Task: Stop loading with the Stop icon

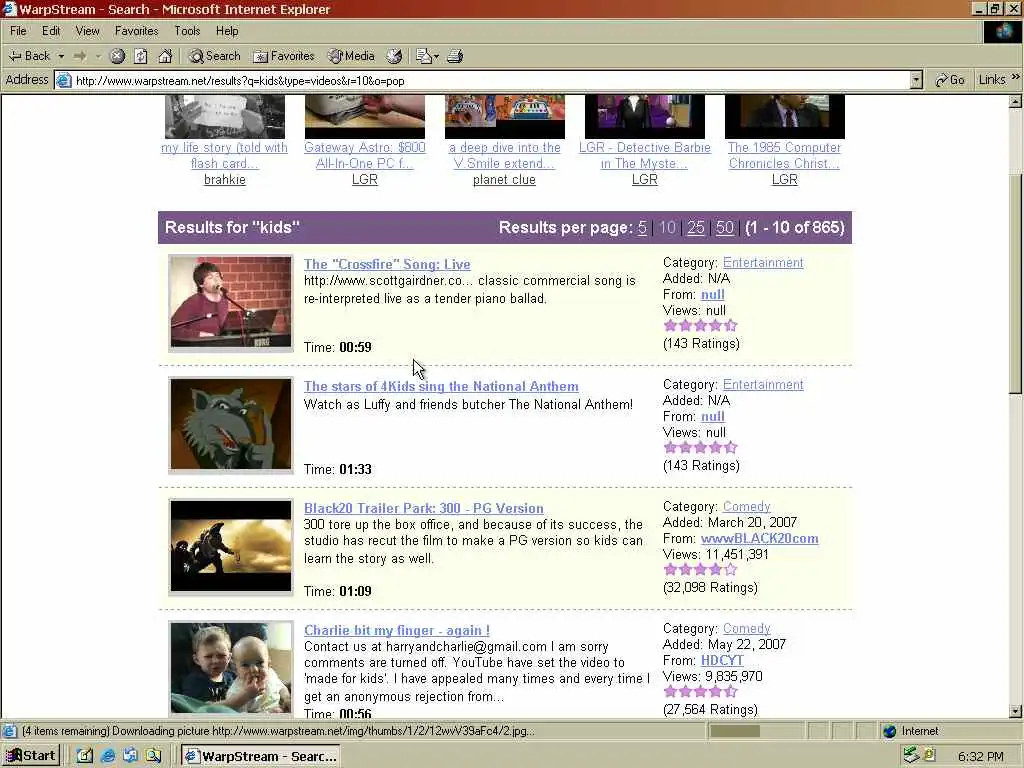Action: click(117, 56)
